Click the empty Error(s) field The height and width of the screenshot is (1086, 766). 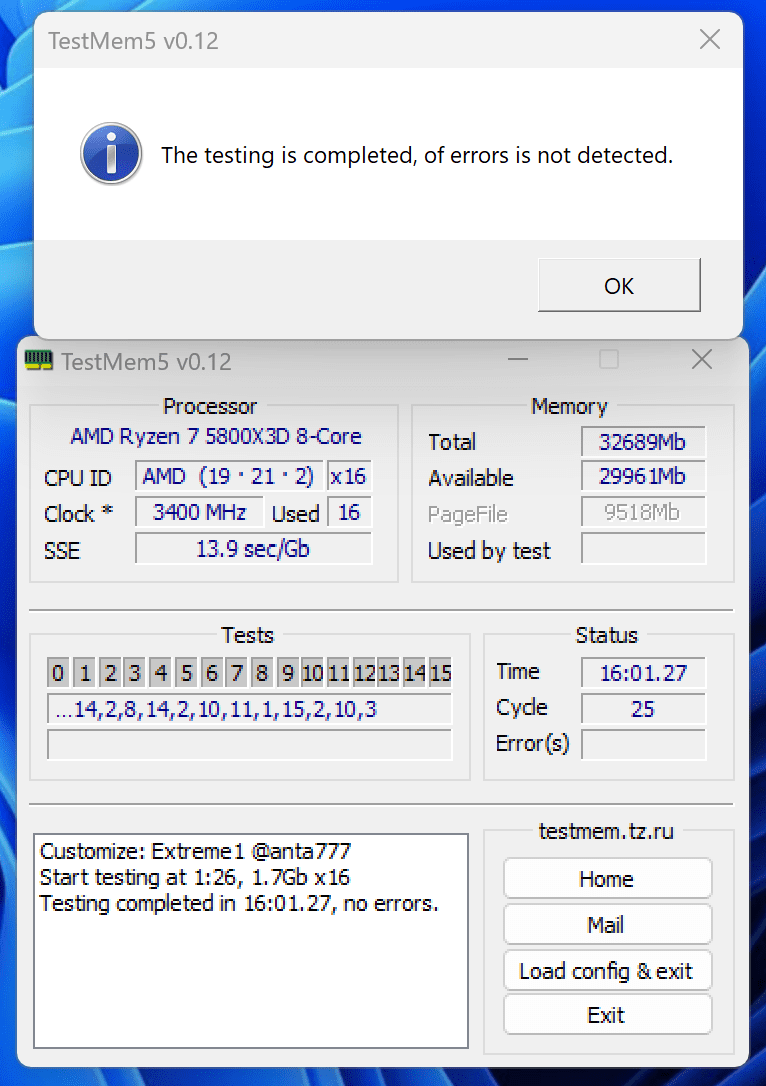[643, 745]
